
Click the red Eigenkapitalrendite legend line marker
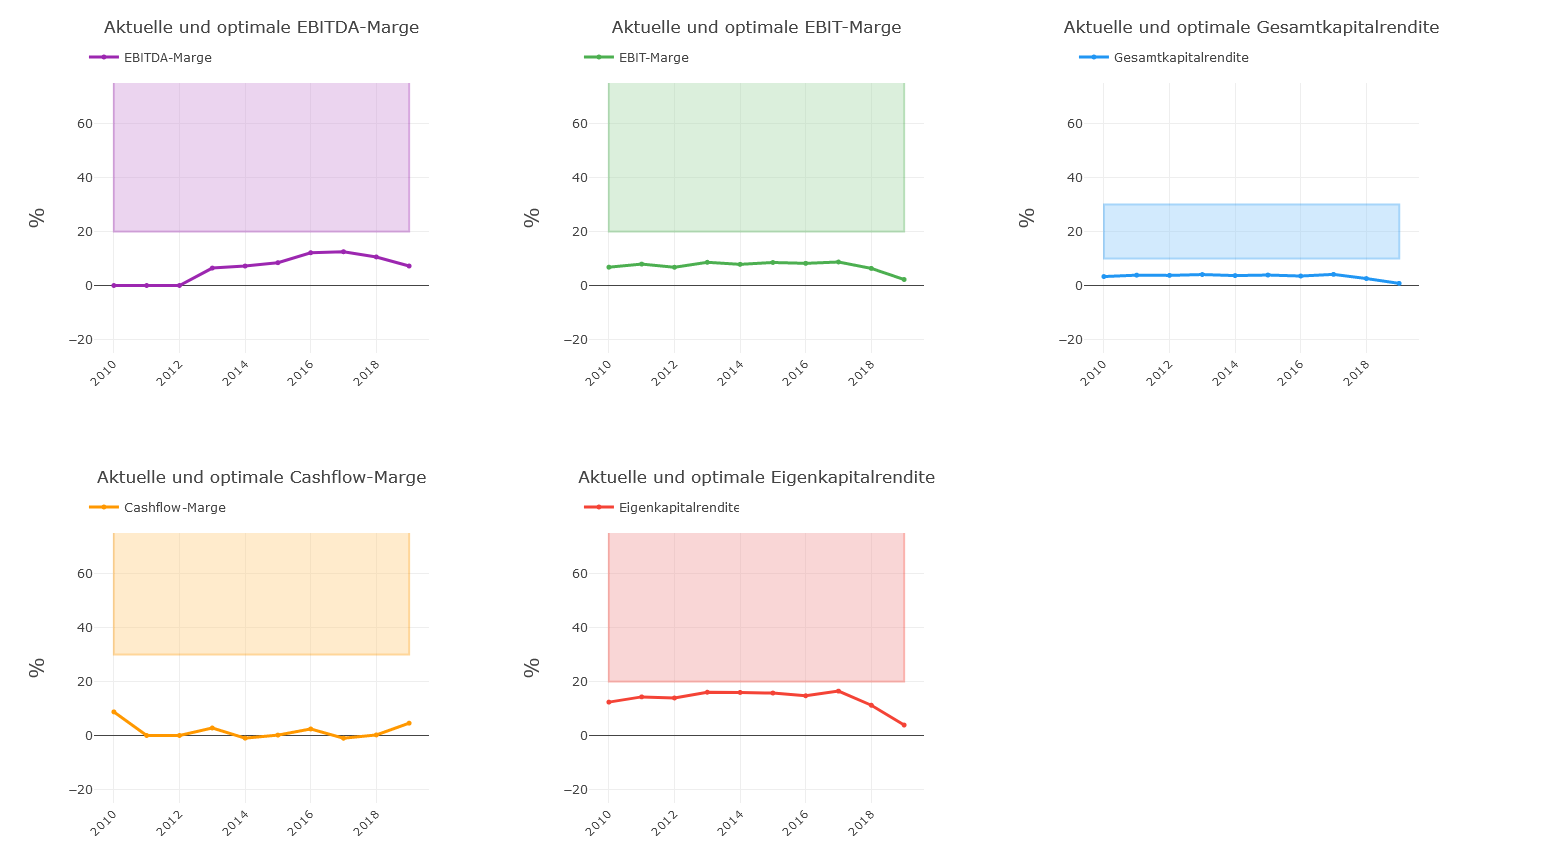coord(599,507)
